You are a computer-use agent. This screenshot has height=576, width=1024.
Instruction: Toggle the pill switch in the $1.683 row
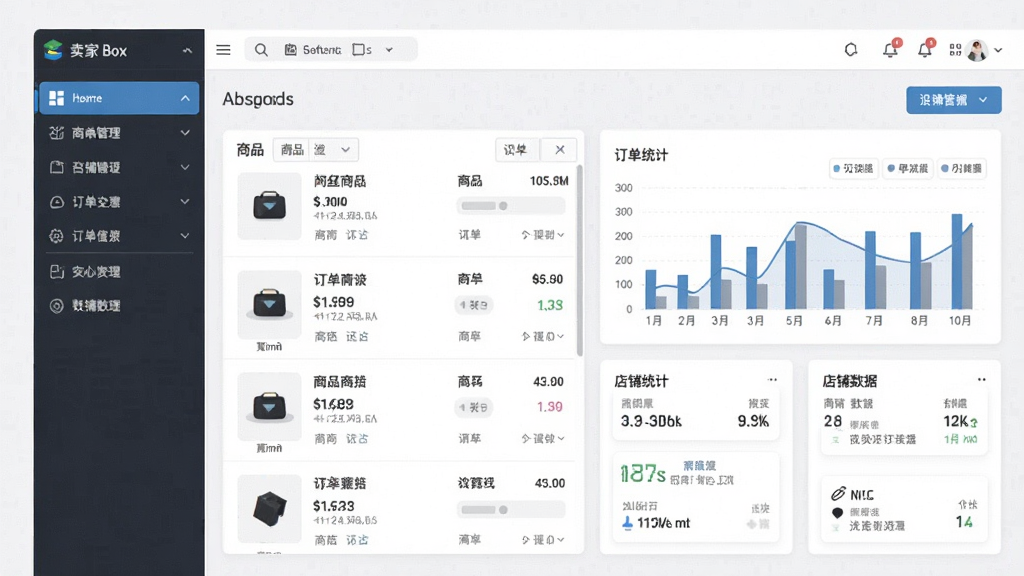coord(473,408)
